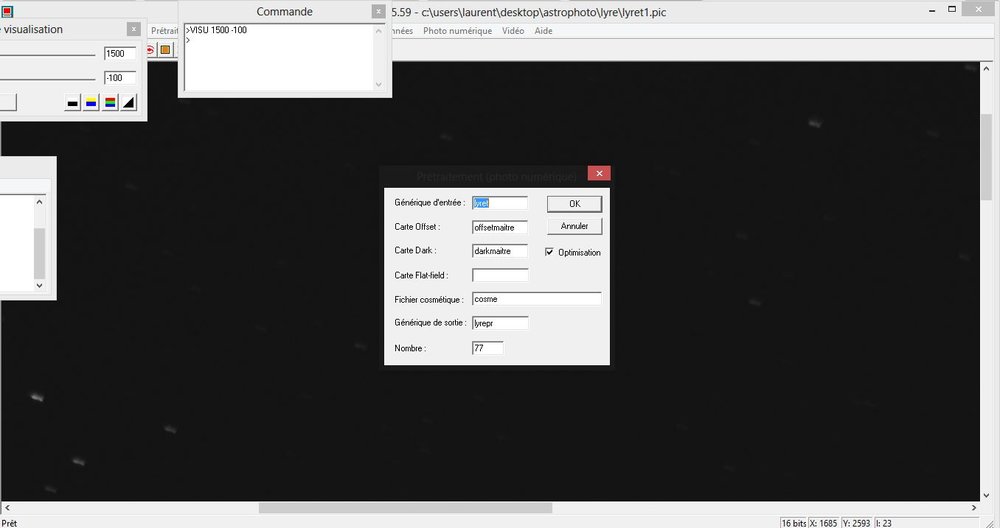
Task: Click the Carte Offset field
Action: [x=500, y=227]
